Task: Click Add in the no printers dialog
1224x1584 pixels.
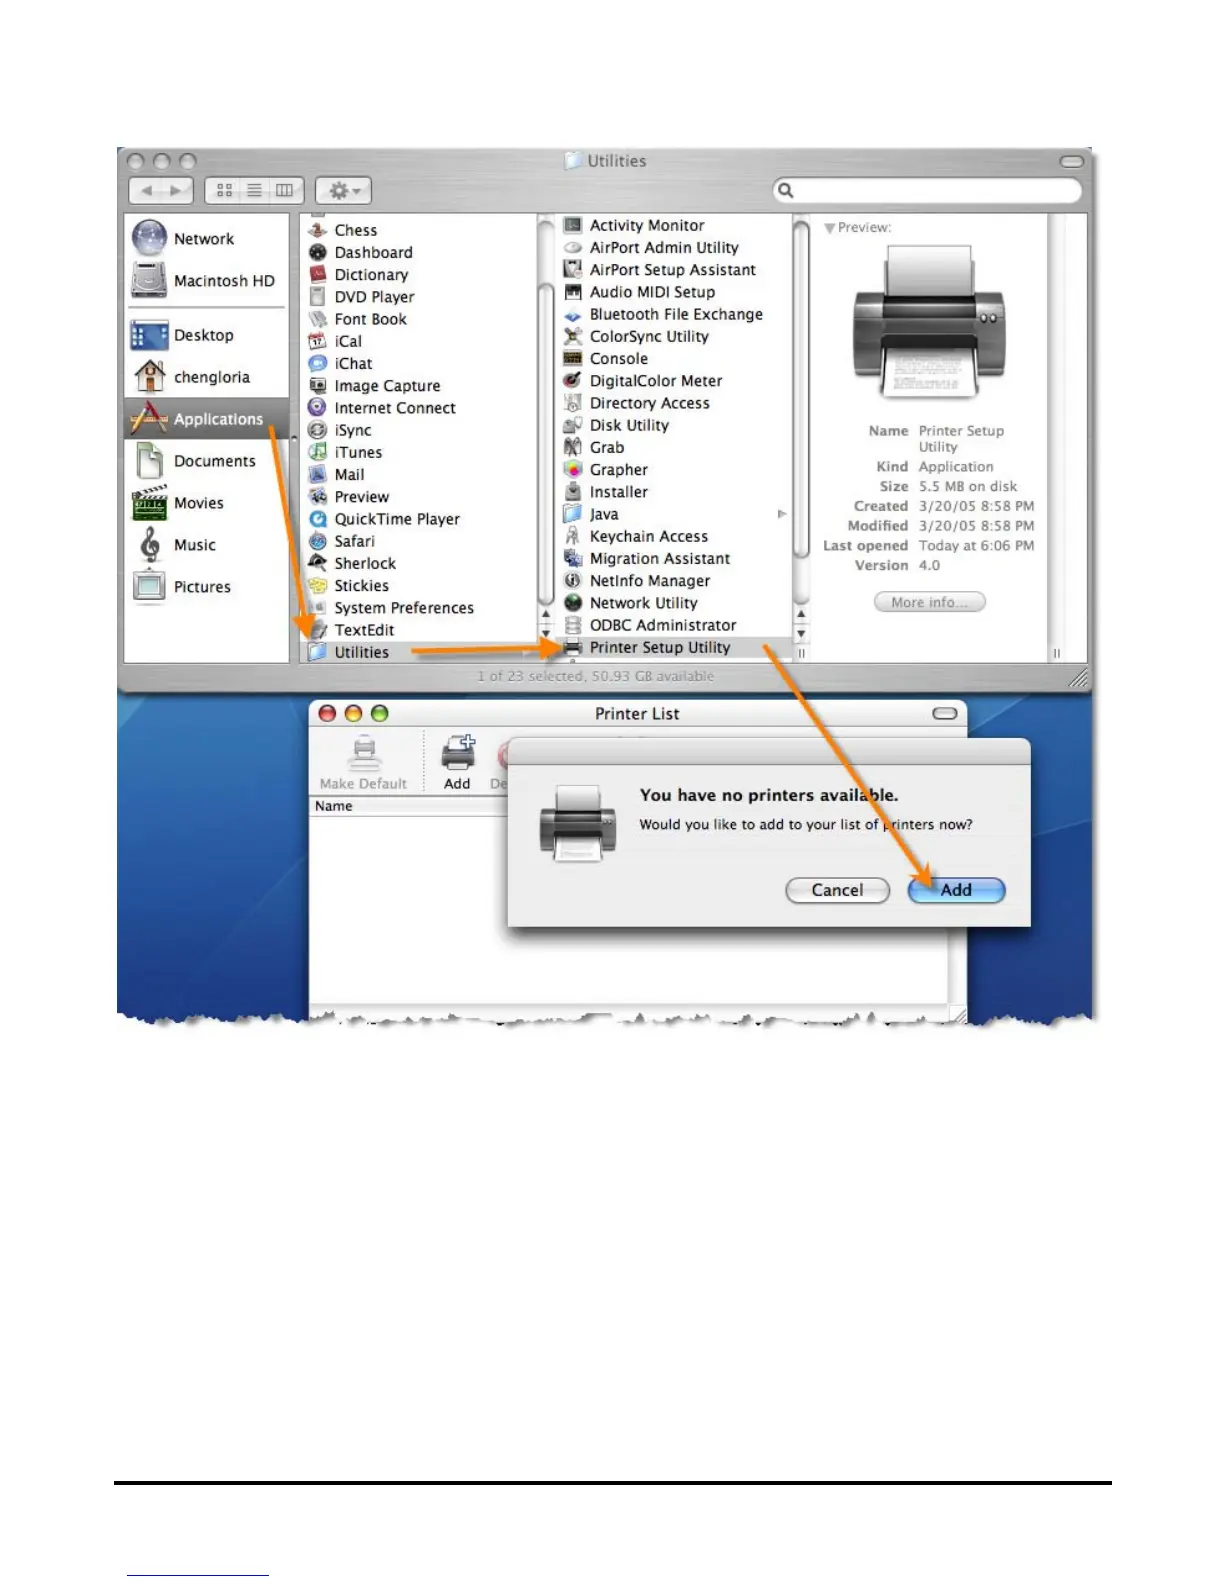Action: 956,890
